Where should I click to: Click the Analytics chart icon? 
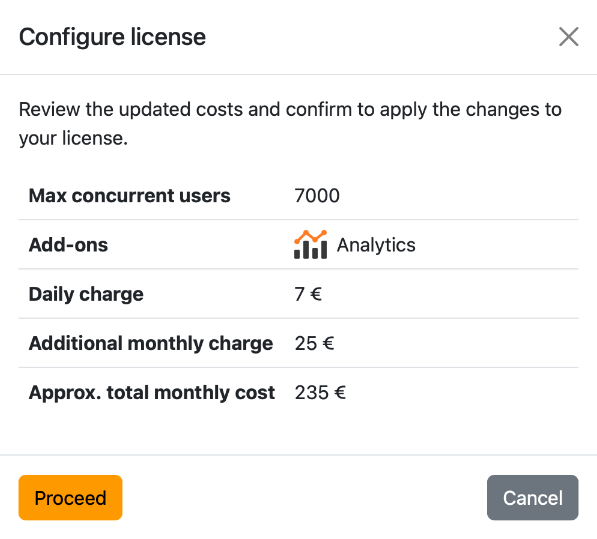pos(310,245)
